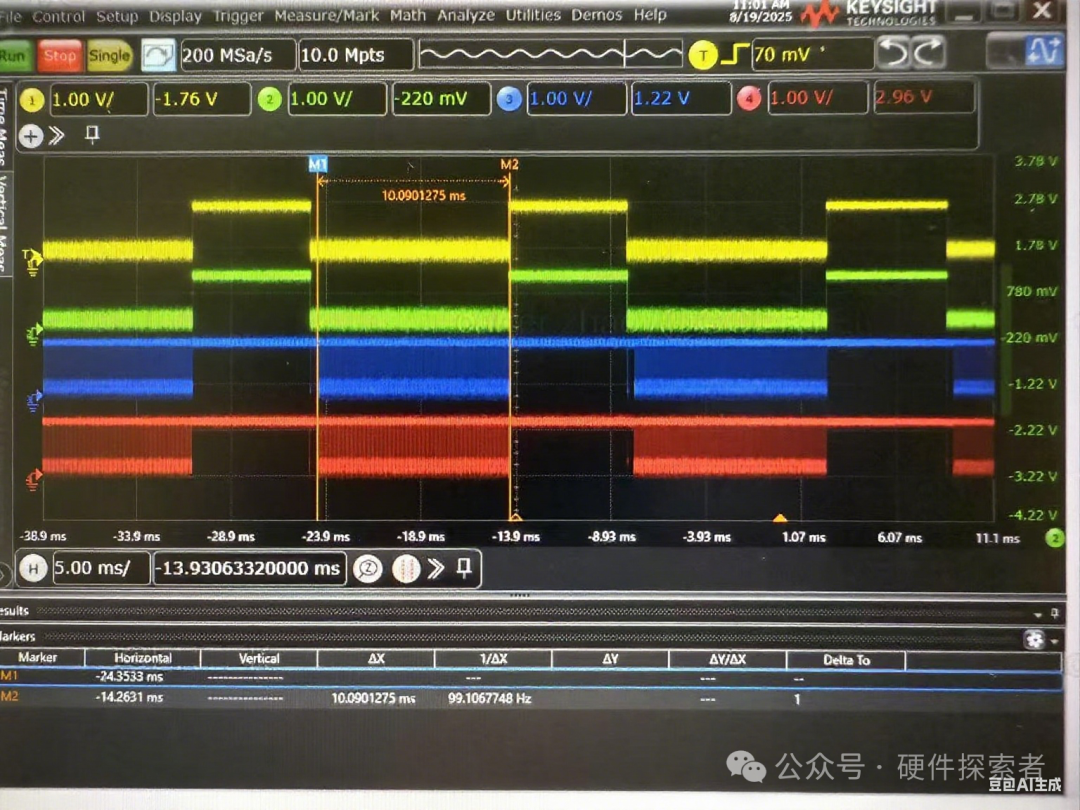Click channel 4 ground reference indicator

34,479
